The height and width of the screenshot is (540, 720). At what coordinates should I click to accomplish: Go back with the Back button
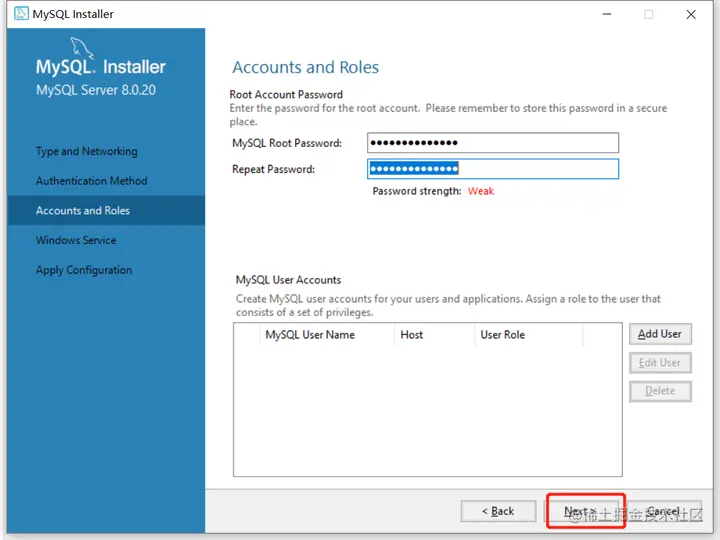tap(498, 511)
